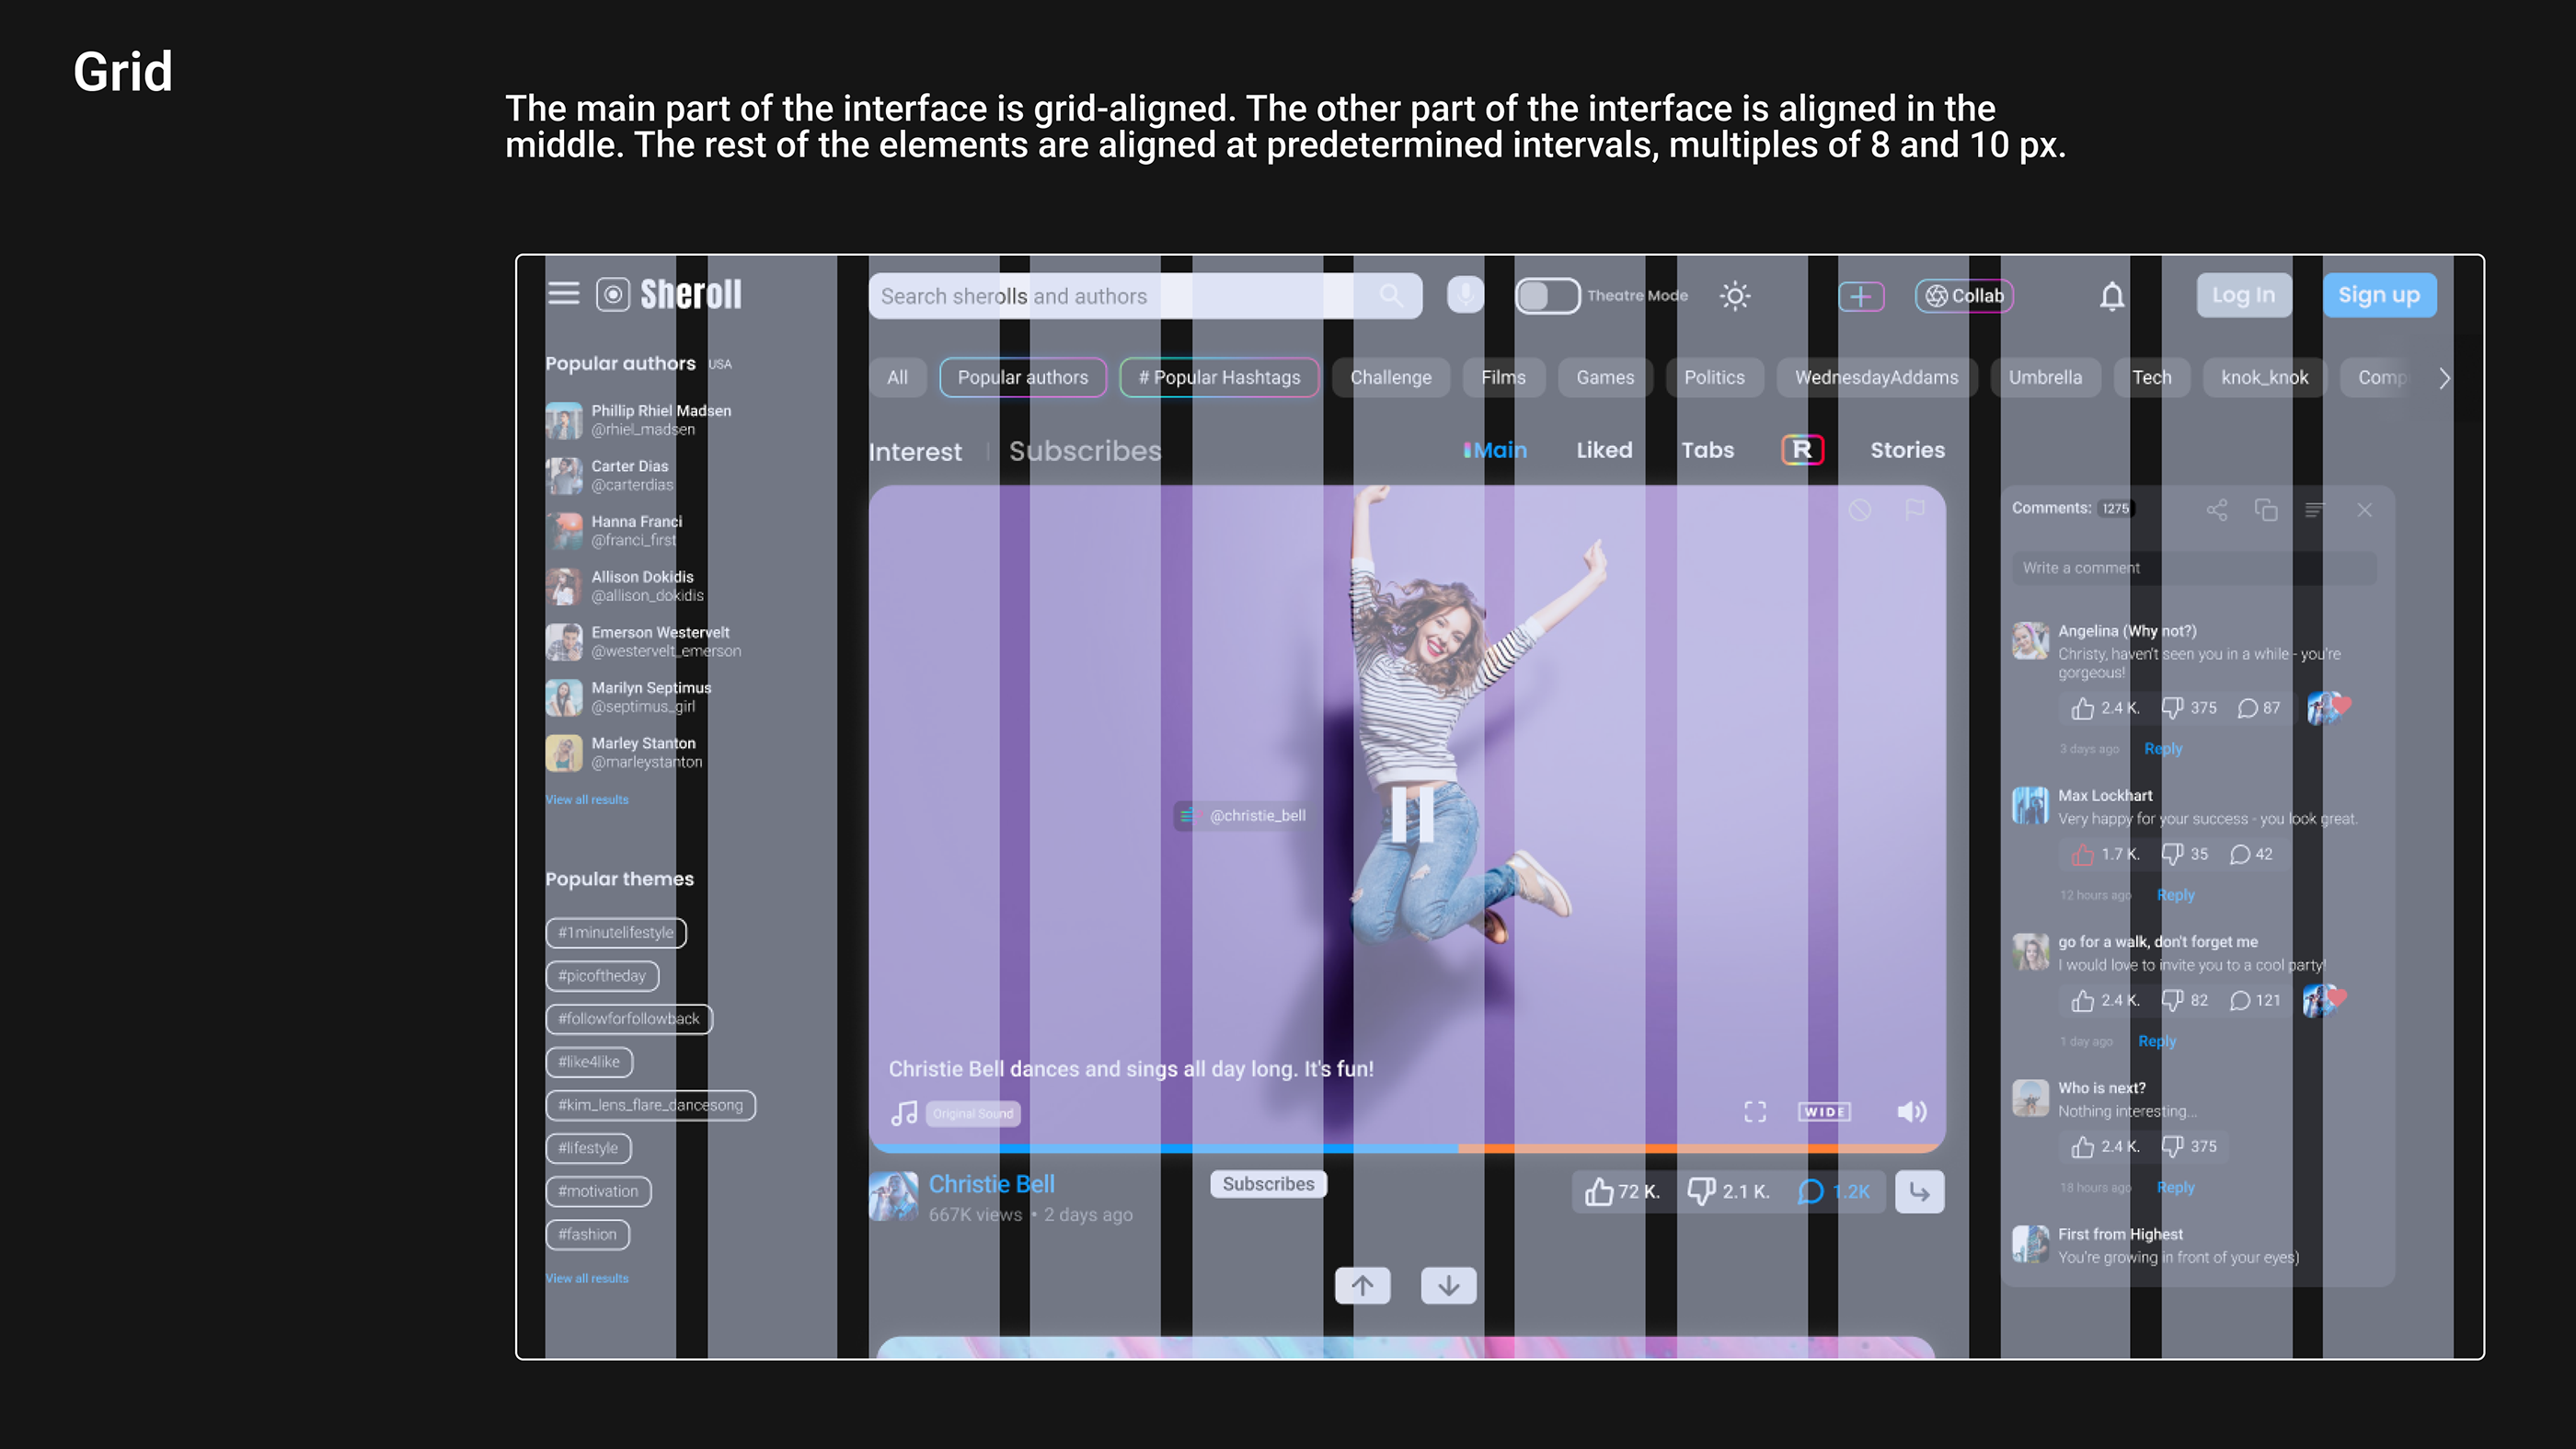Click the microphone voice search icon
This screenshot has height=1449, width=2576.
1465,295
